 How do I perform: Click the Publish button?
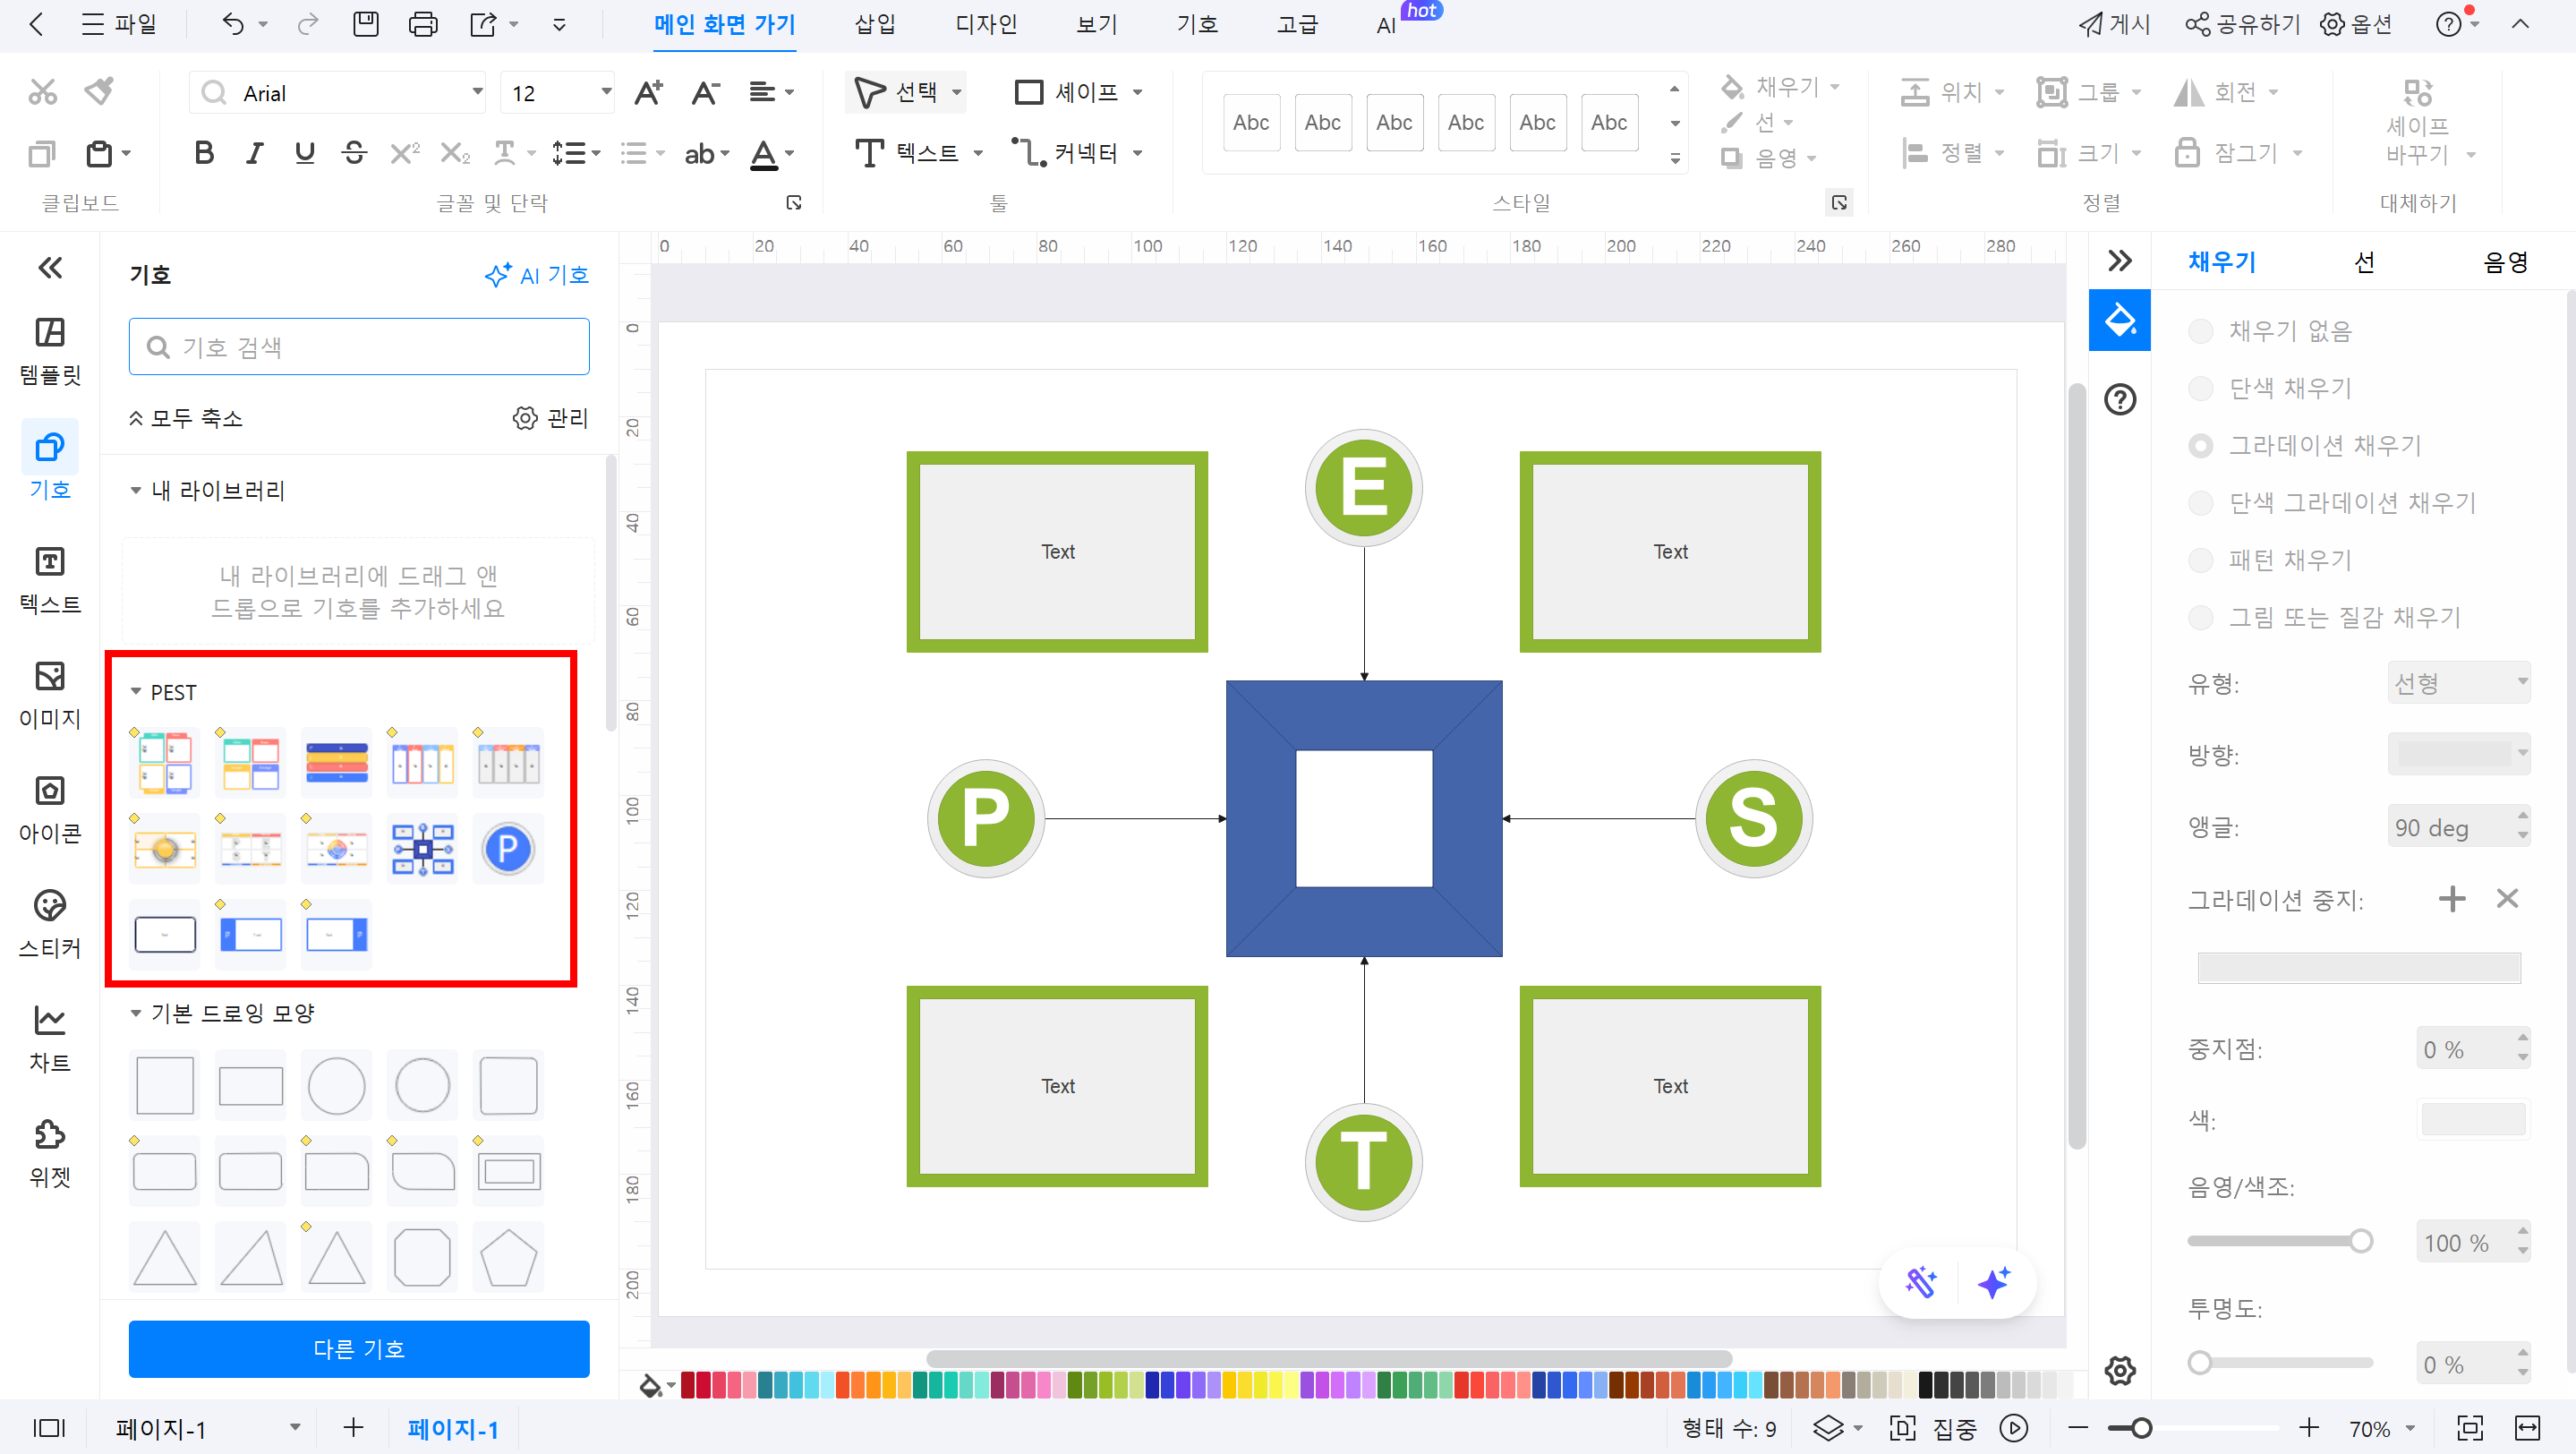pyautogui.click(x=2114, y=24)
